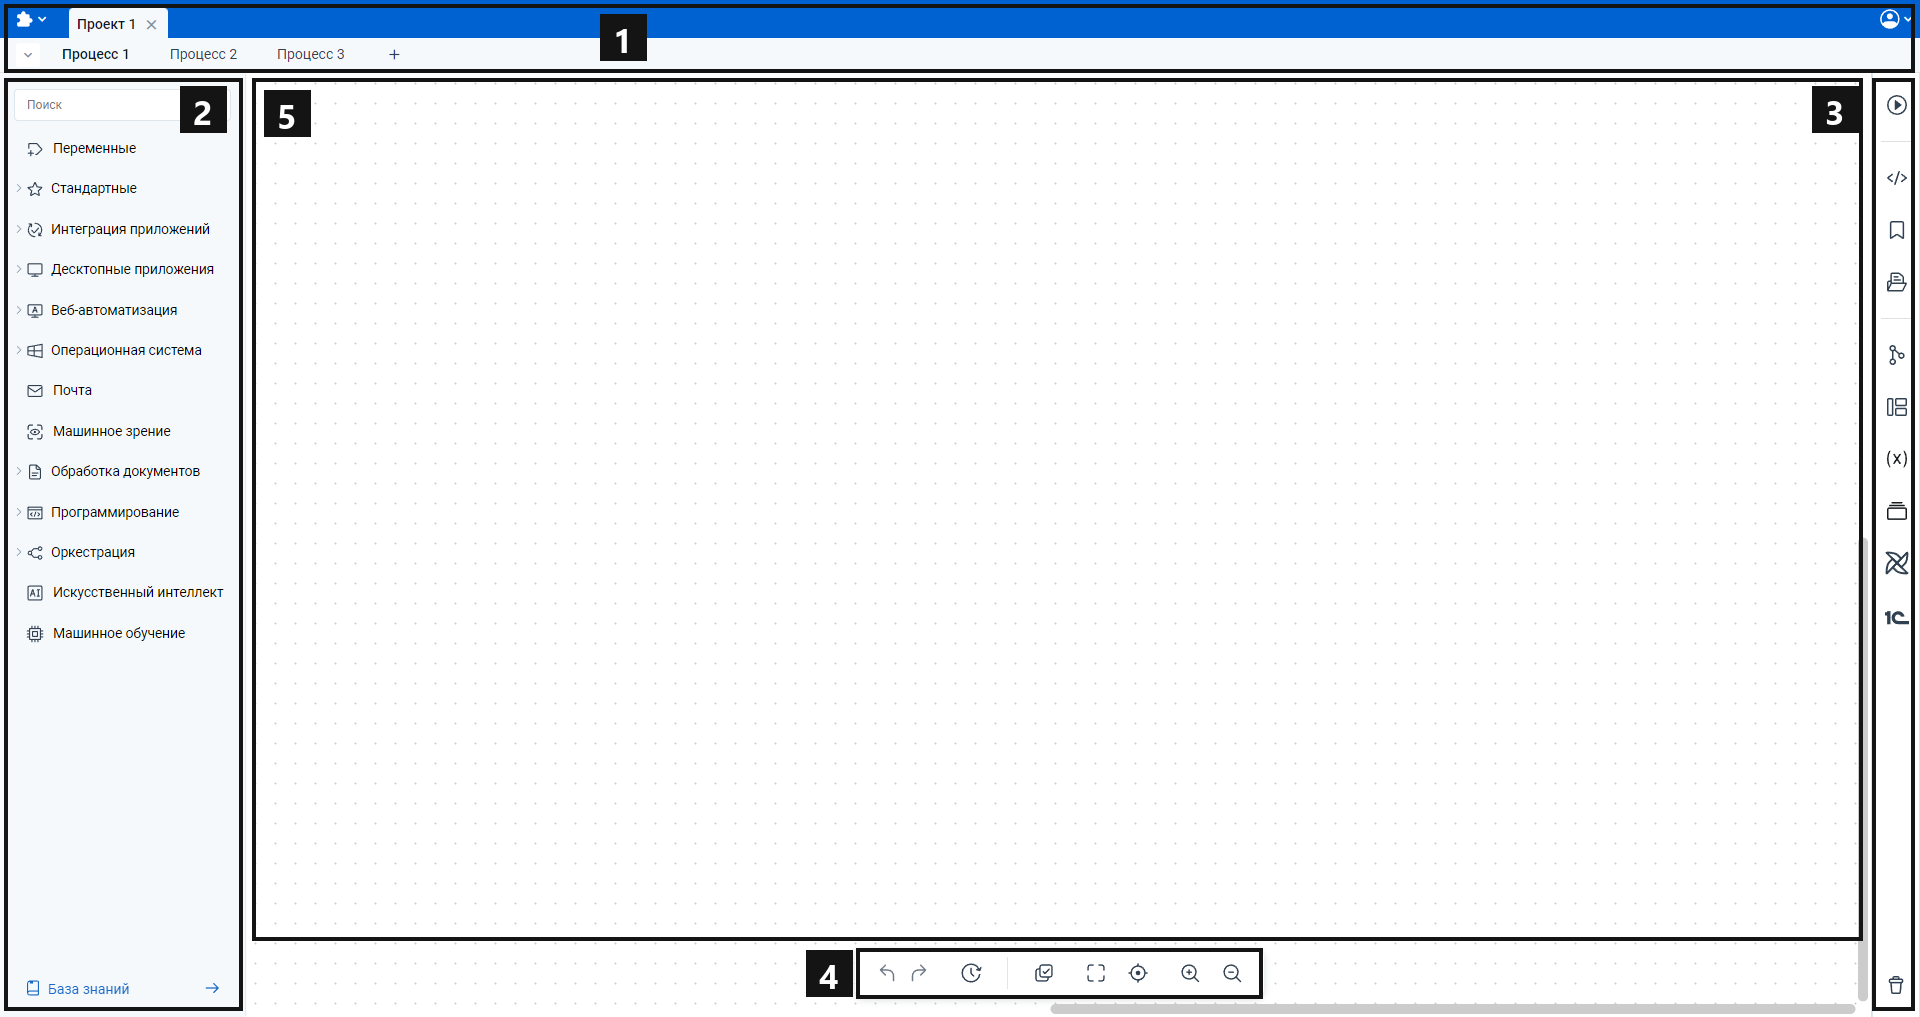Open the stacked layers icon in sidebar

pos(1896,511)
